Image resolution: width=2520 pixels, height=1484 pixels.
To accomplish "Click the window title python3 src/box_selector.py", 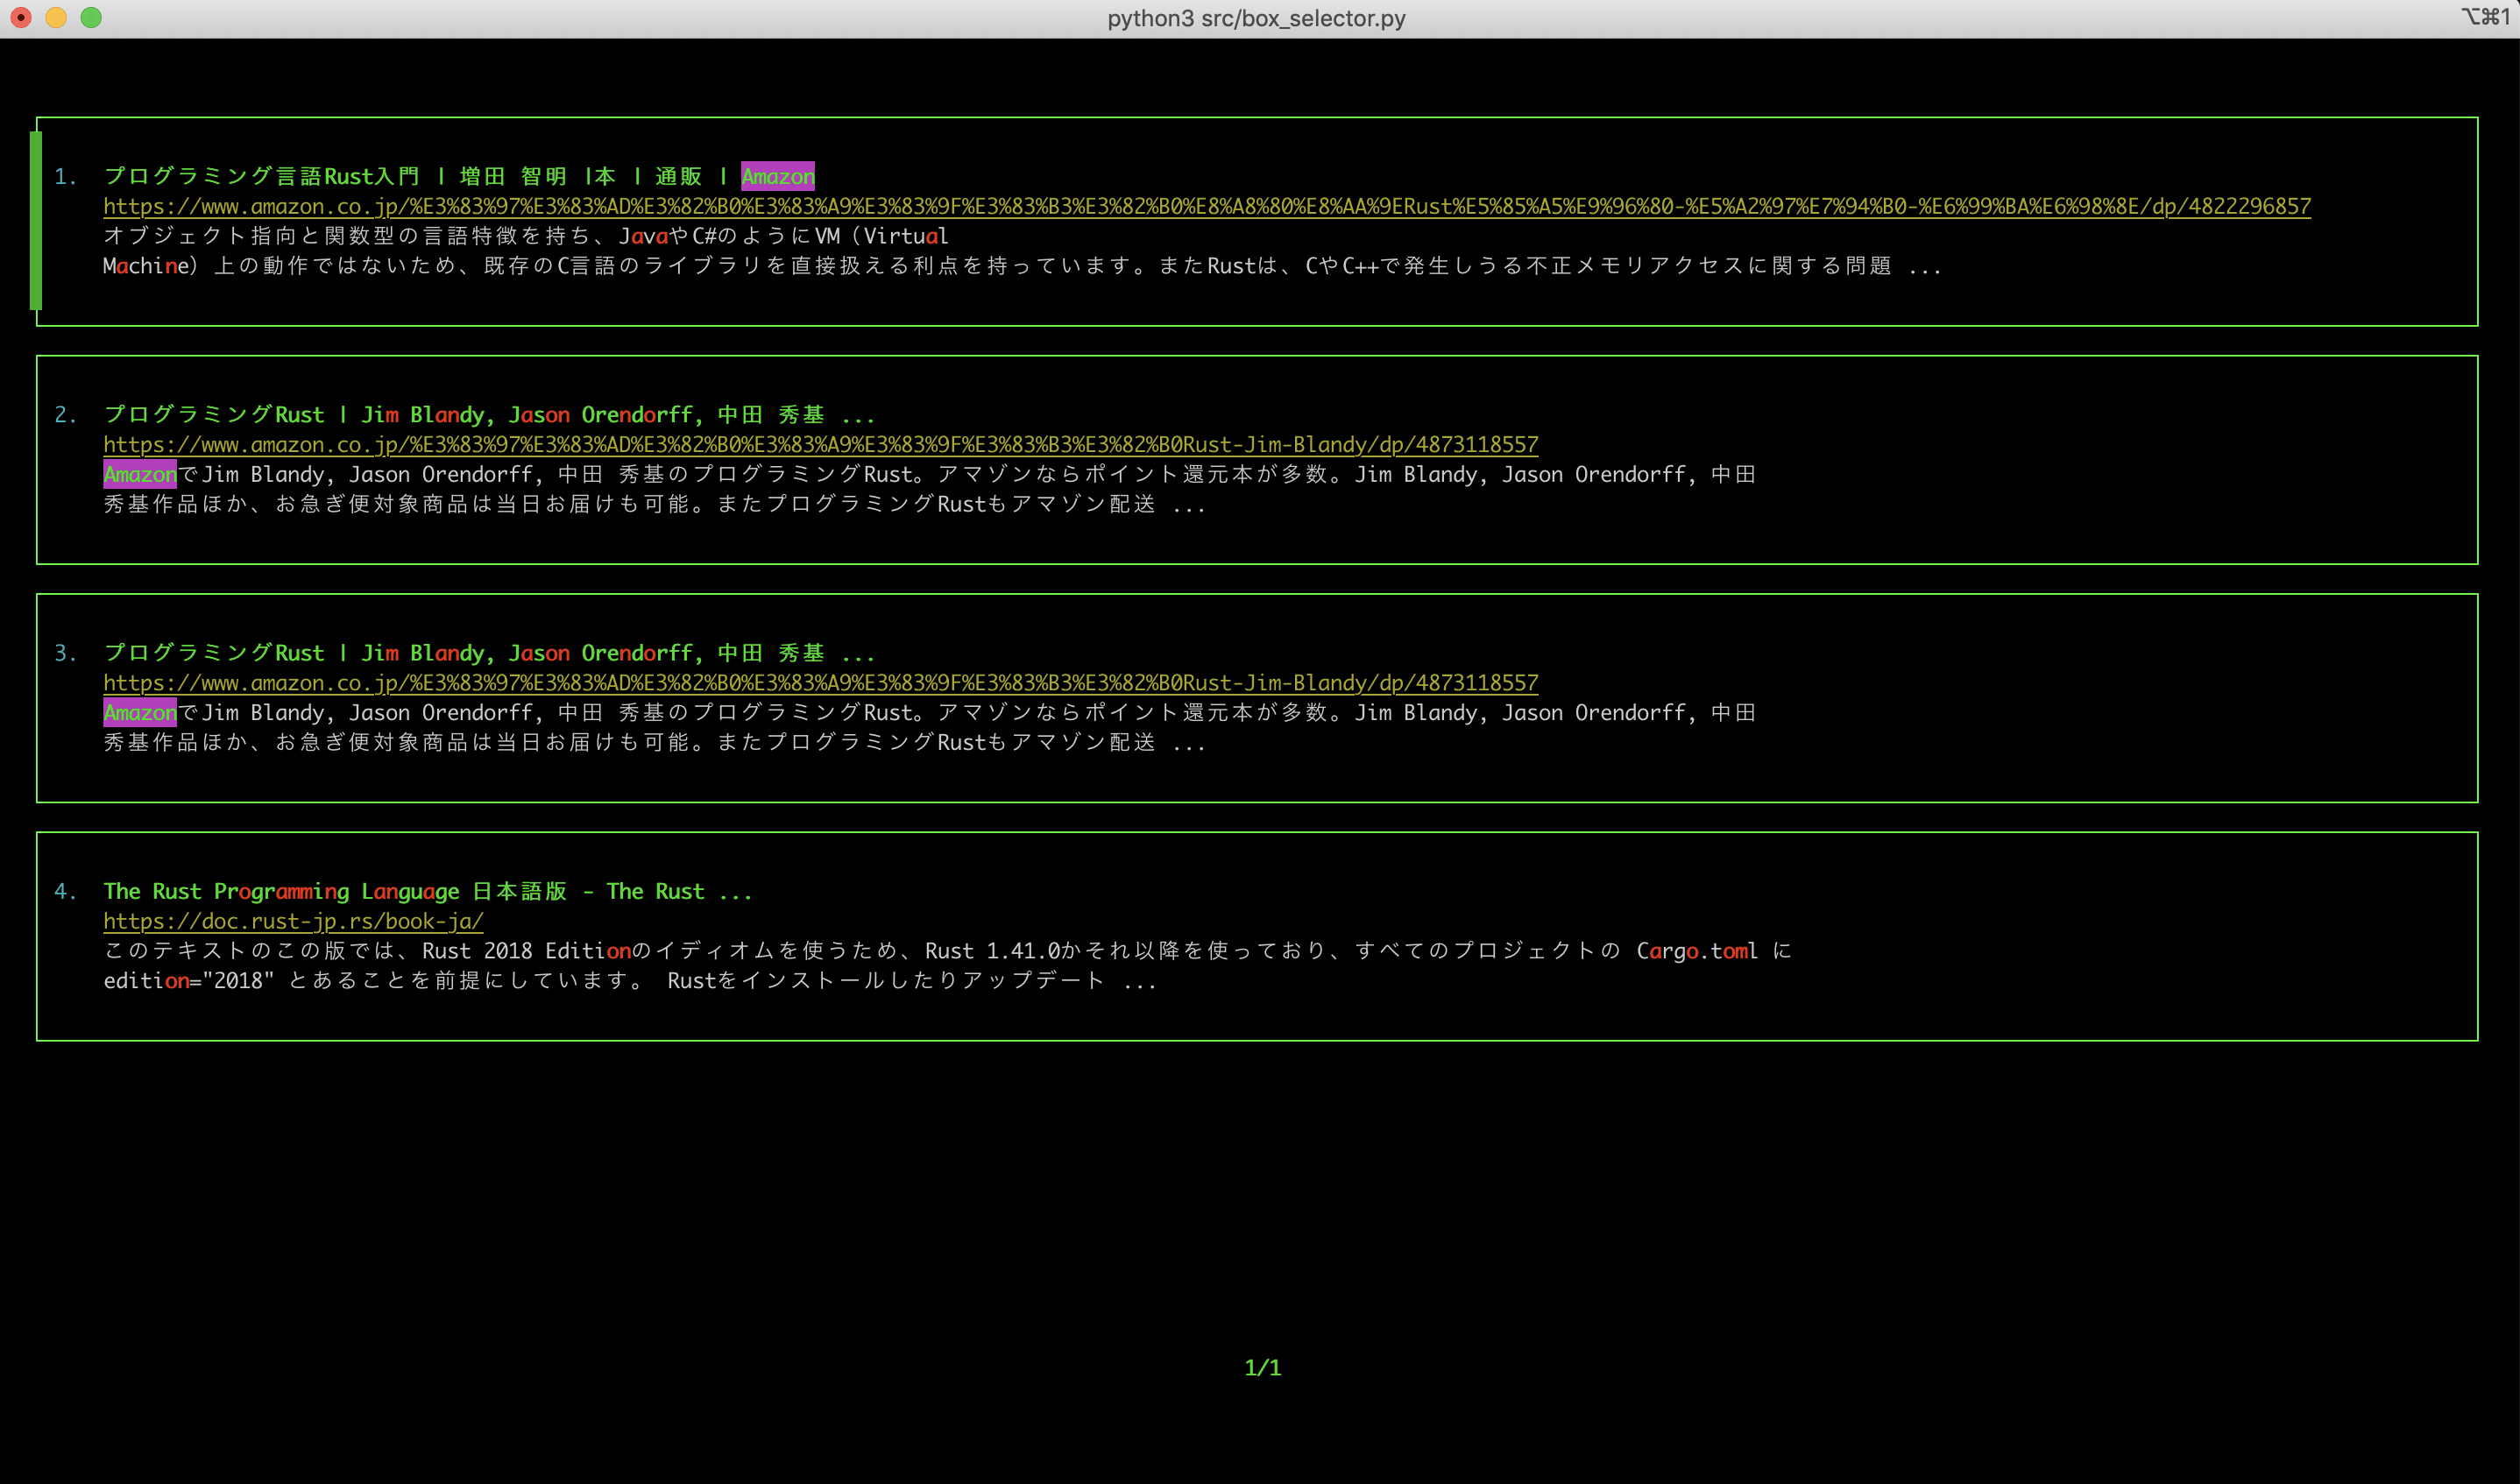I will coord(1256,18).
